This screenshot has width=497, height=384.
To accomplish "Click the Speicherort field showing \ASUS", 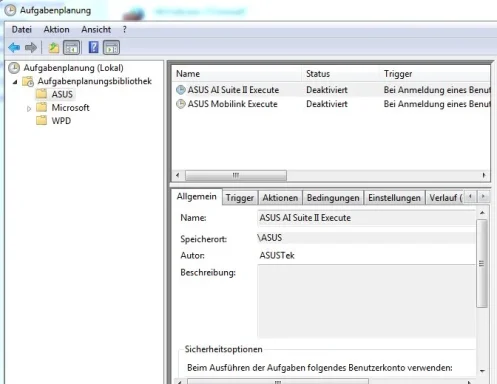I will click(366, 238).
